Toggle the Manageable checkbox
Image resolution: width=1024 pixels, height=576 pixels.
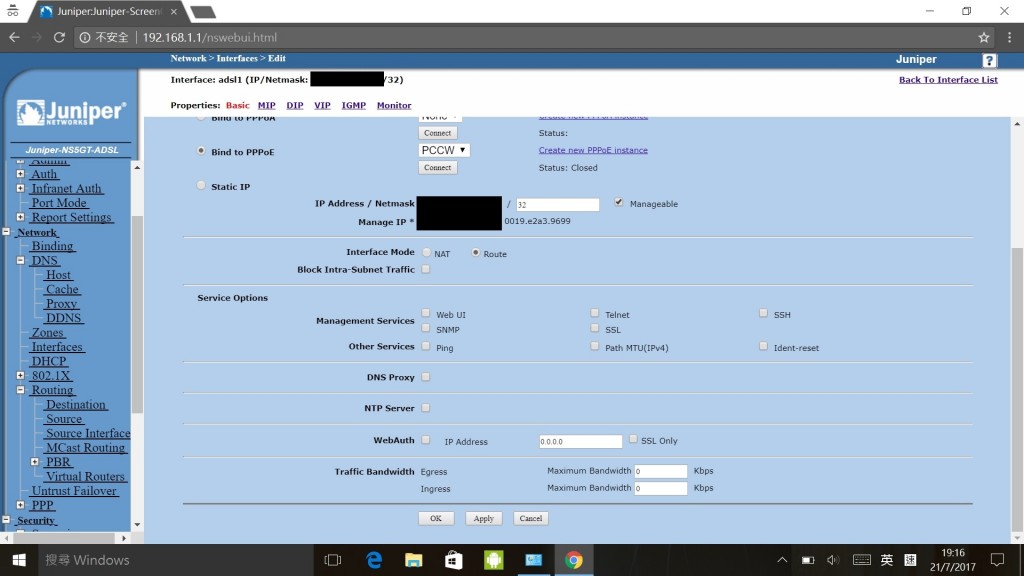[x=618, y=202]
